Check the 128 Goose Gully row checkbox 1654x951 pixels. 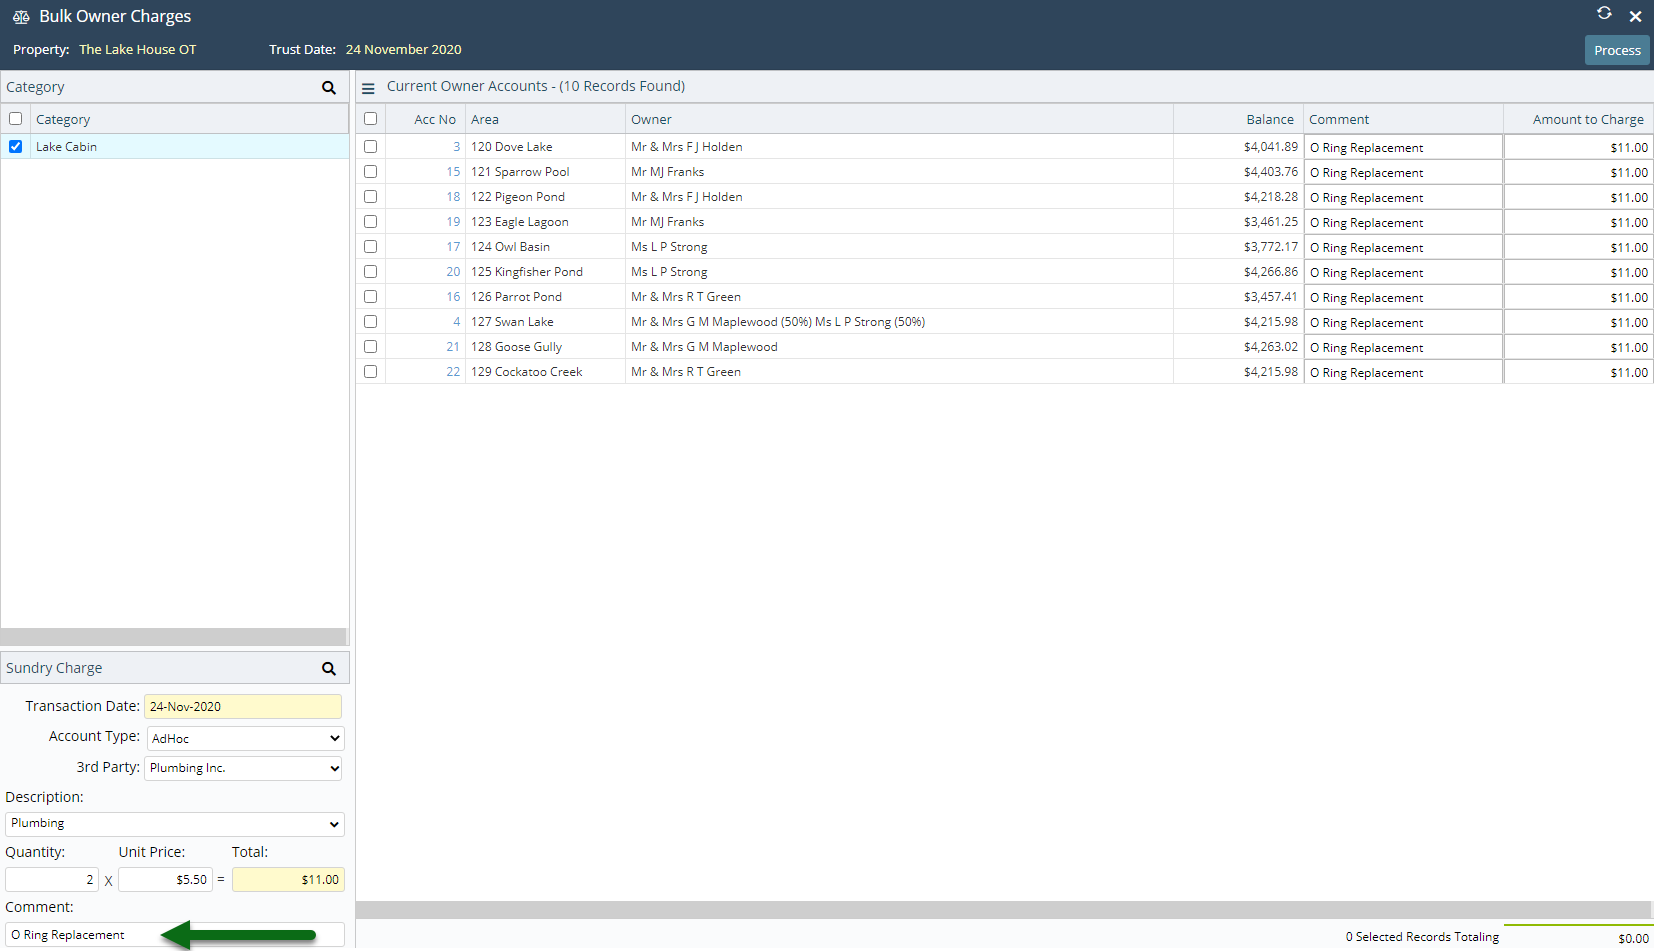pos(370,346)
